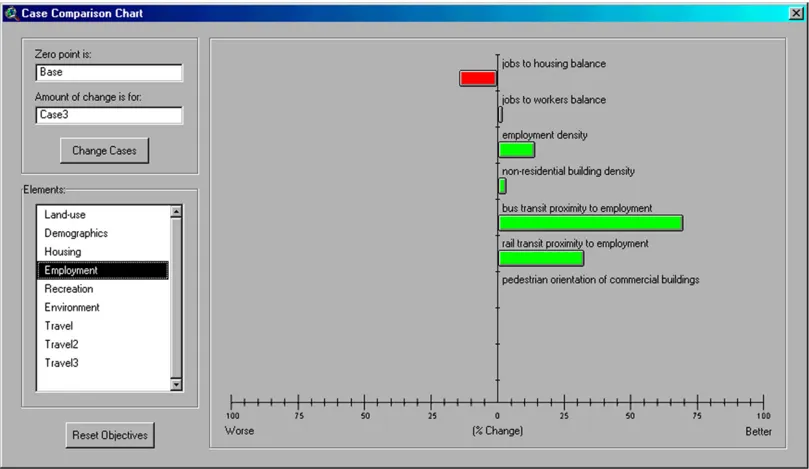Click the Case3 amount of change field
The image size is (809, 469).
(x=109, y=115)
